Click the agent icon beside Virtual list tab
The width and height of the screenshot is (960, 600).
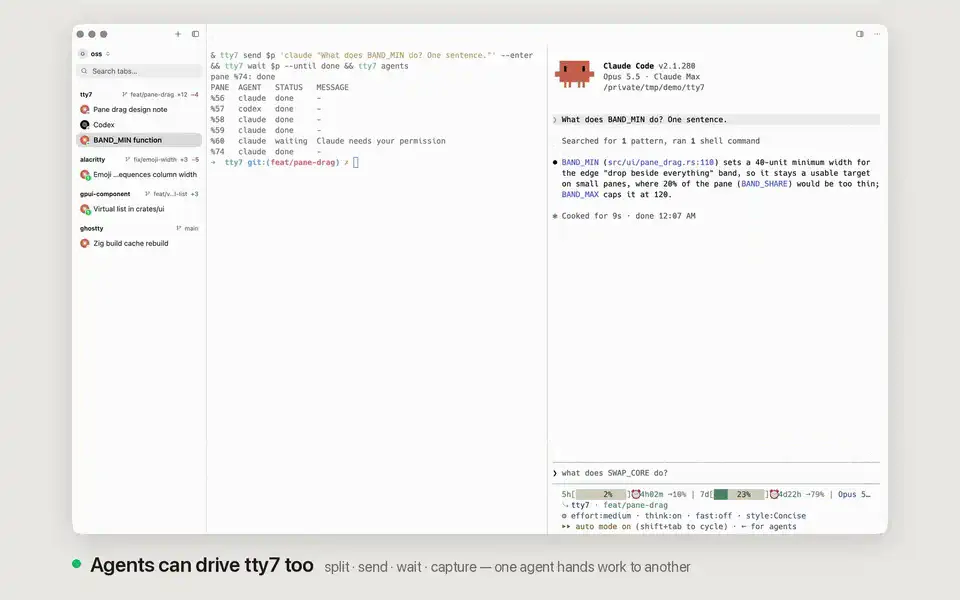85,209
